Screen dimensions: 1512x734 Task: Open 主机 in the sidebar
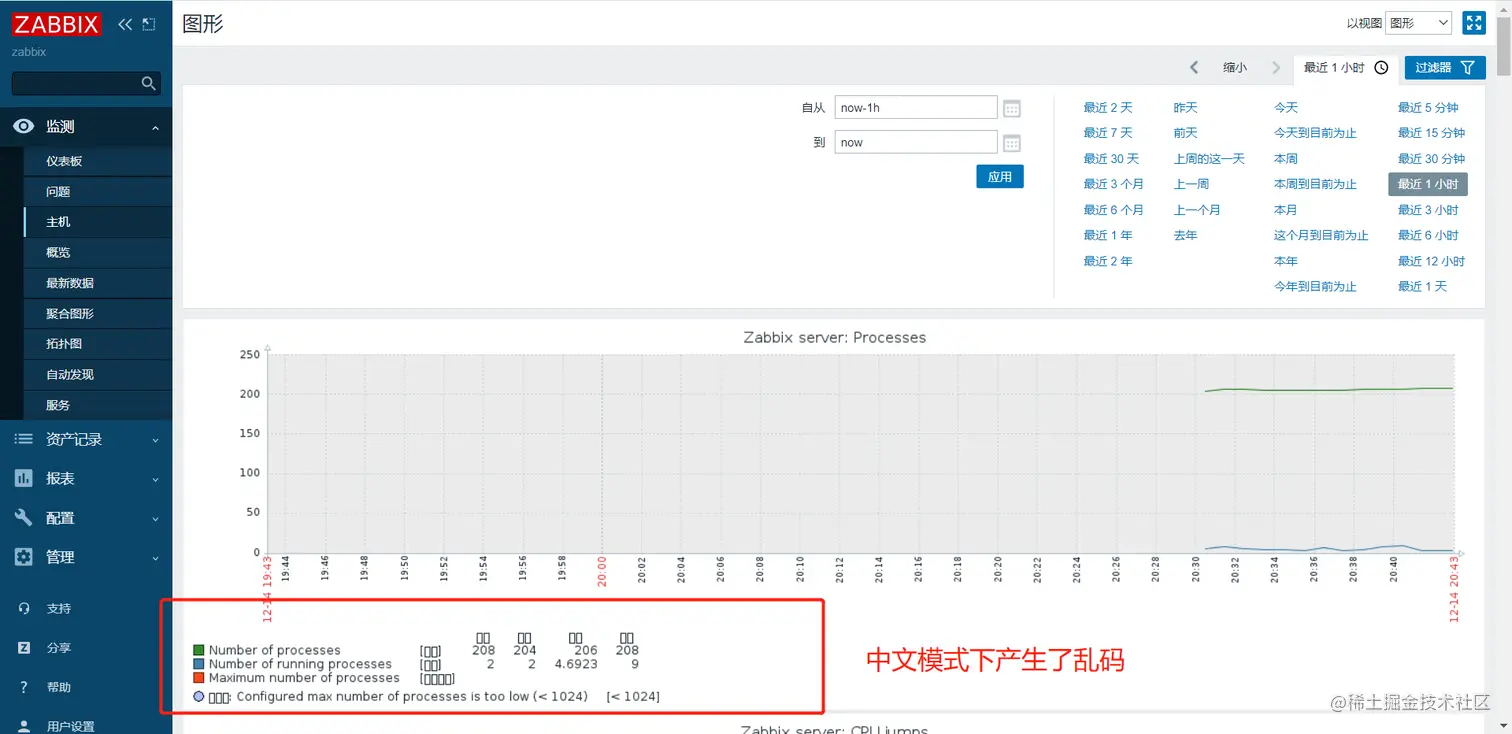pos(58,222)
